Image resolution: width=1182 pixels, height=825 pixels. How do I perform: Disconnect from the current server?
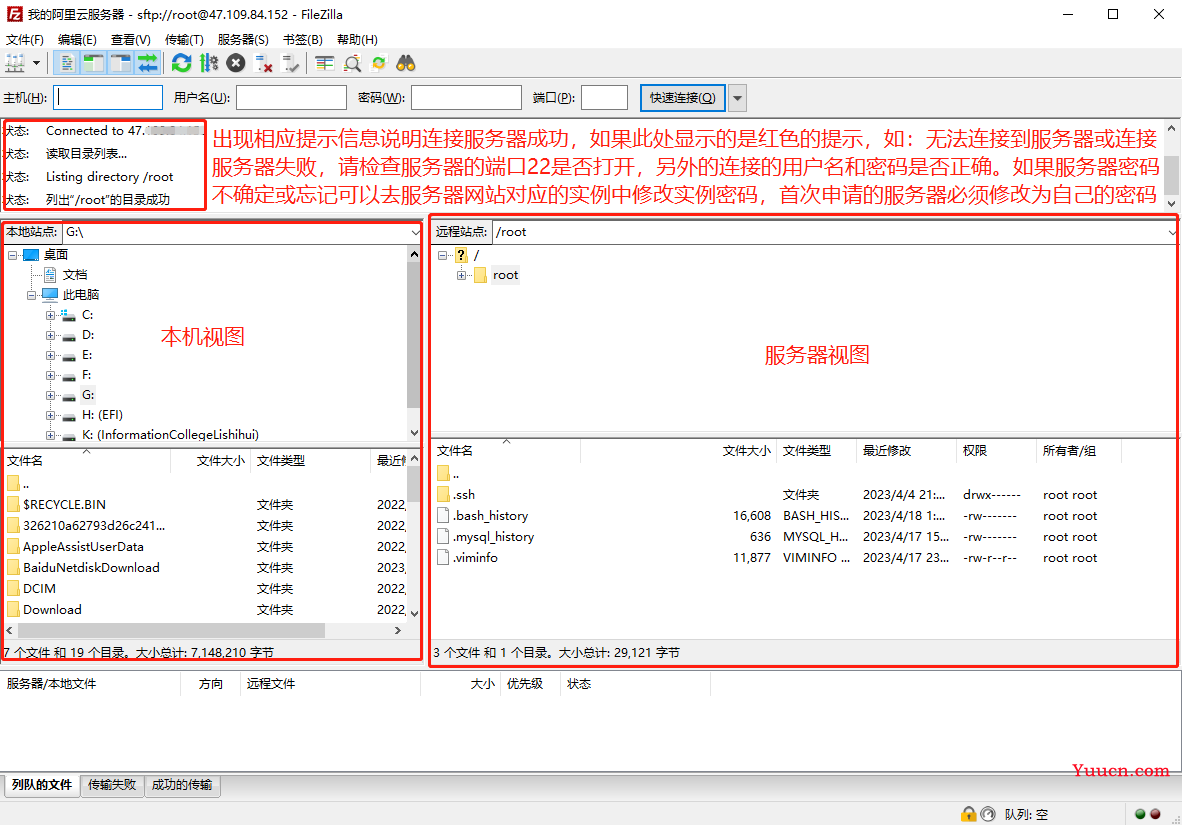coord(263,63)
